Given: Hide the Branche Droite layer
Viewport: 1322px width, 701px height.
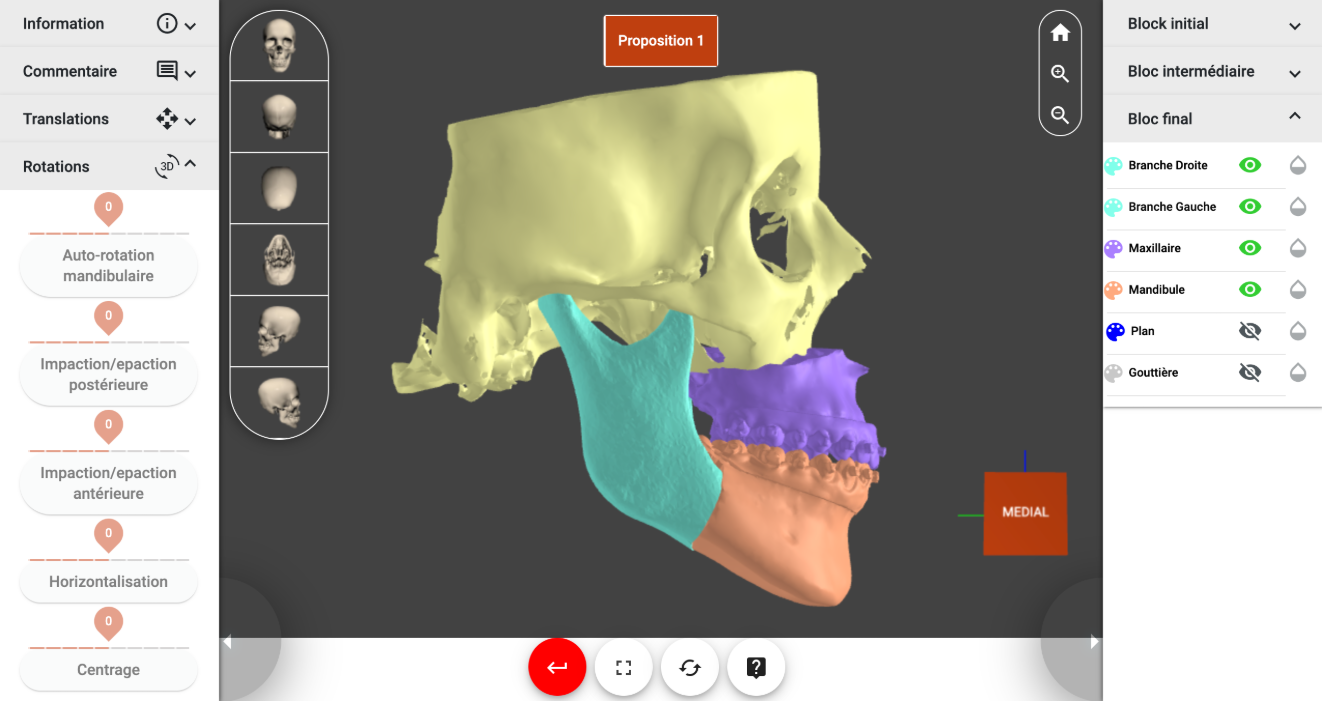Looking at the screenshot, I should pyautogui.click(x=1250, y=166).
